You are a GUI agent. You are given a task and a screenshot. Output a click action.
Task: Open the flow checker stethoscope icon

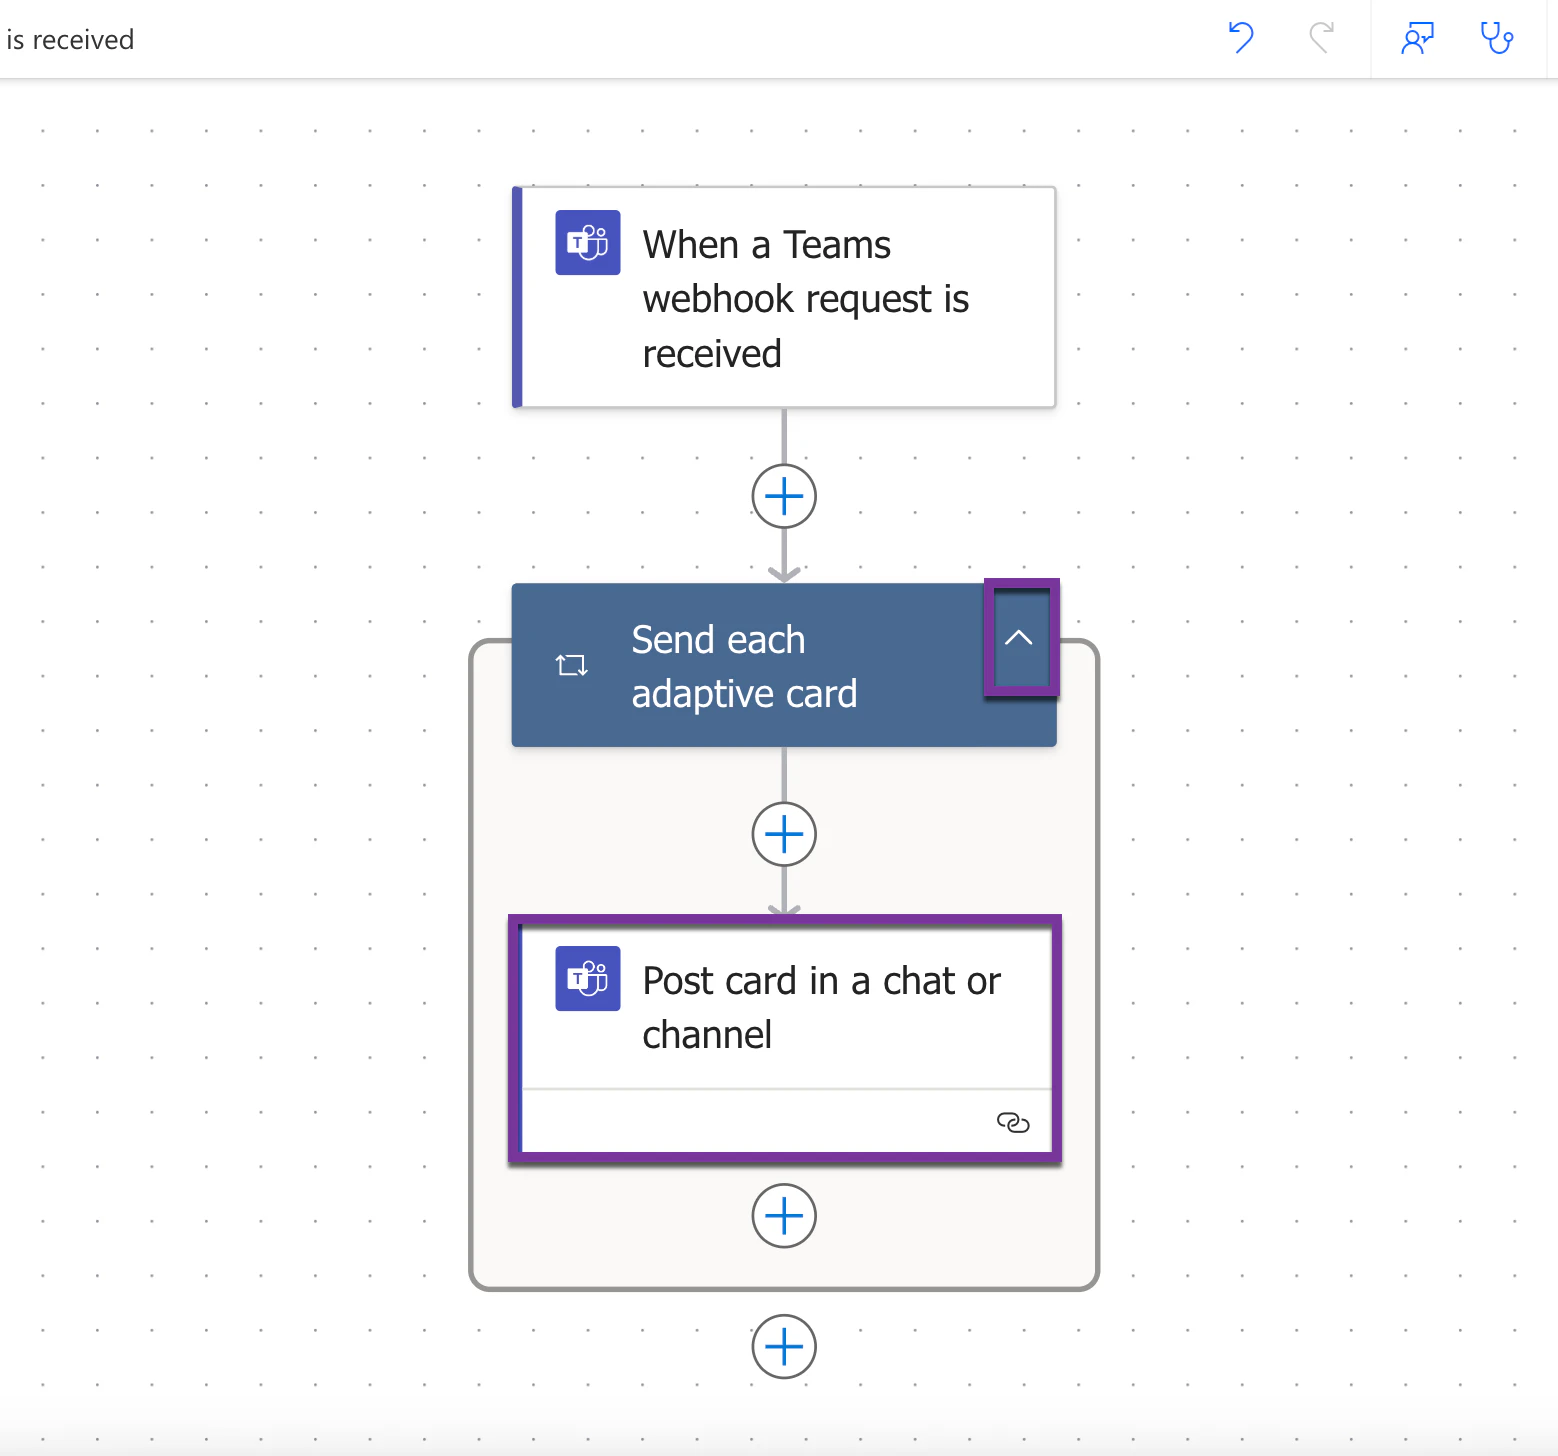(x=1497, y=38)
